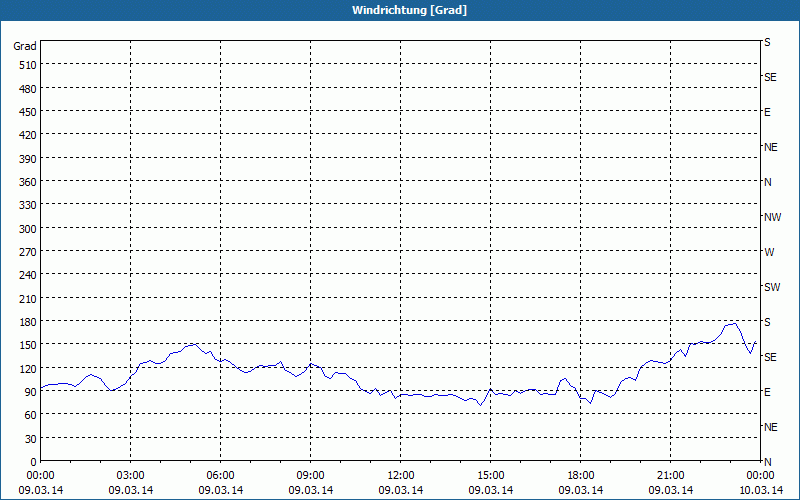Click the 18:00 time label
Viewport: 800px width, 500px height.
pos(581,476)
